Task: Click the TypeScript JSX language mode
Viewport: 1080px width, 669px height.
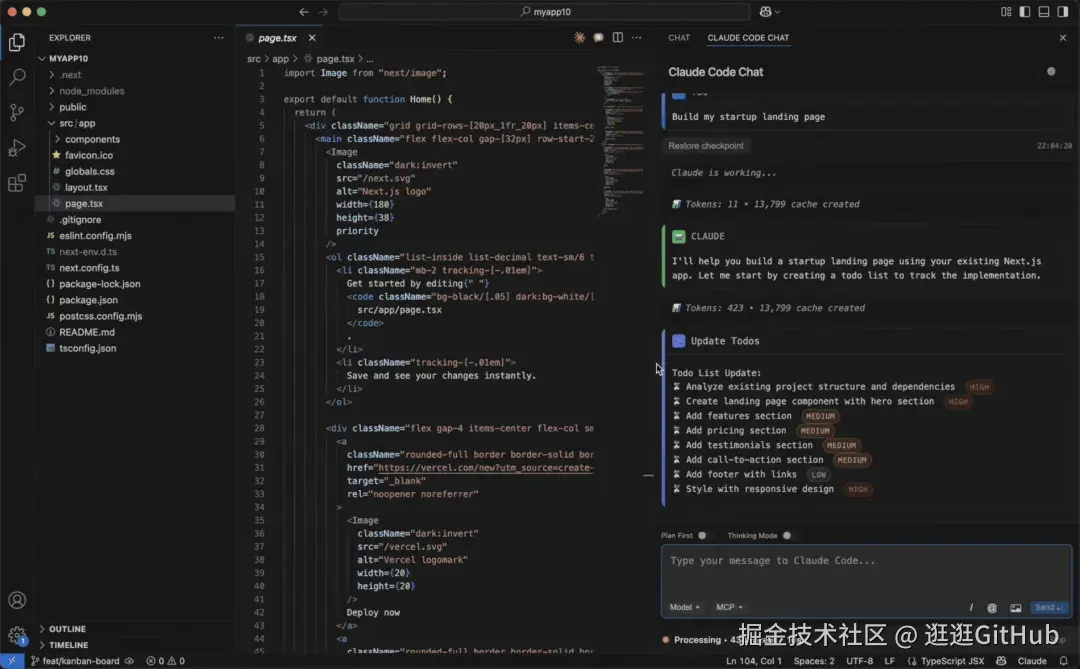Action: coord(952,661)
